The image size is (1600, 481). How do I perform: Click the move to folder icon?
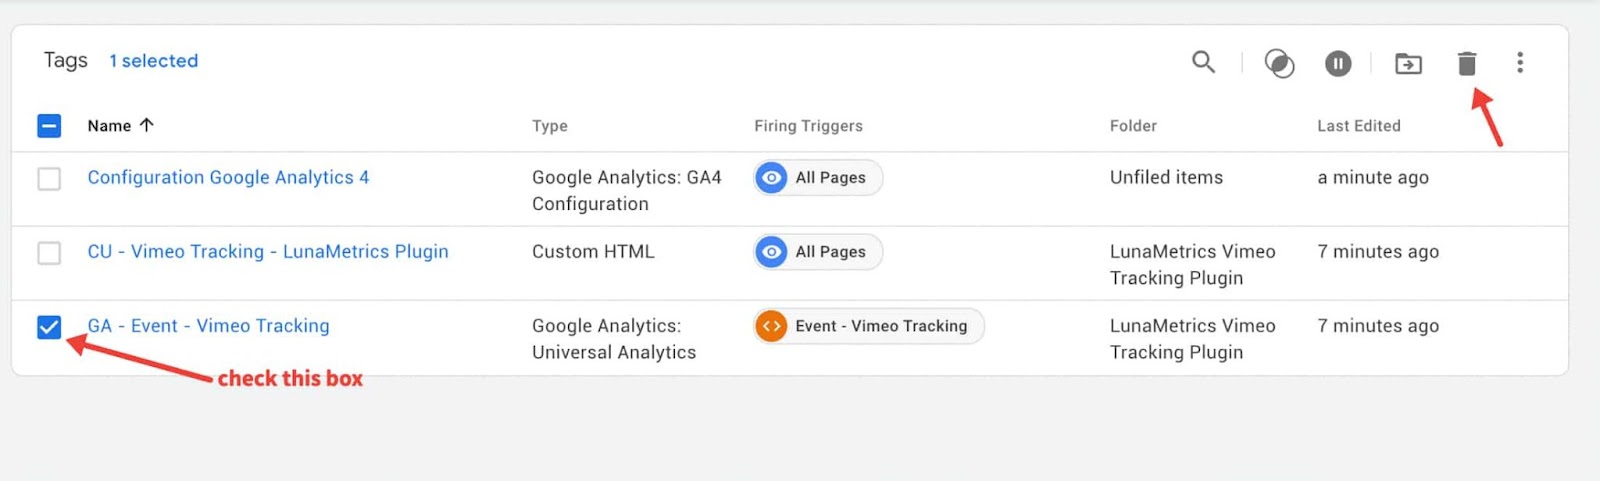pyautogui.click(x=1408, y=63)
